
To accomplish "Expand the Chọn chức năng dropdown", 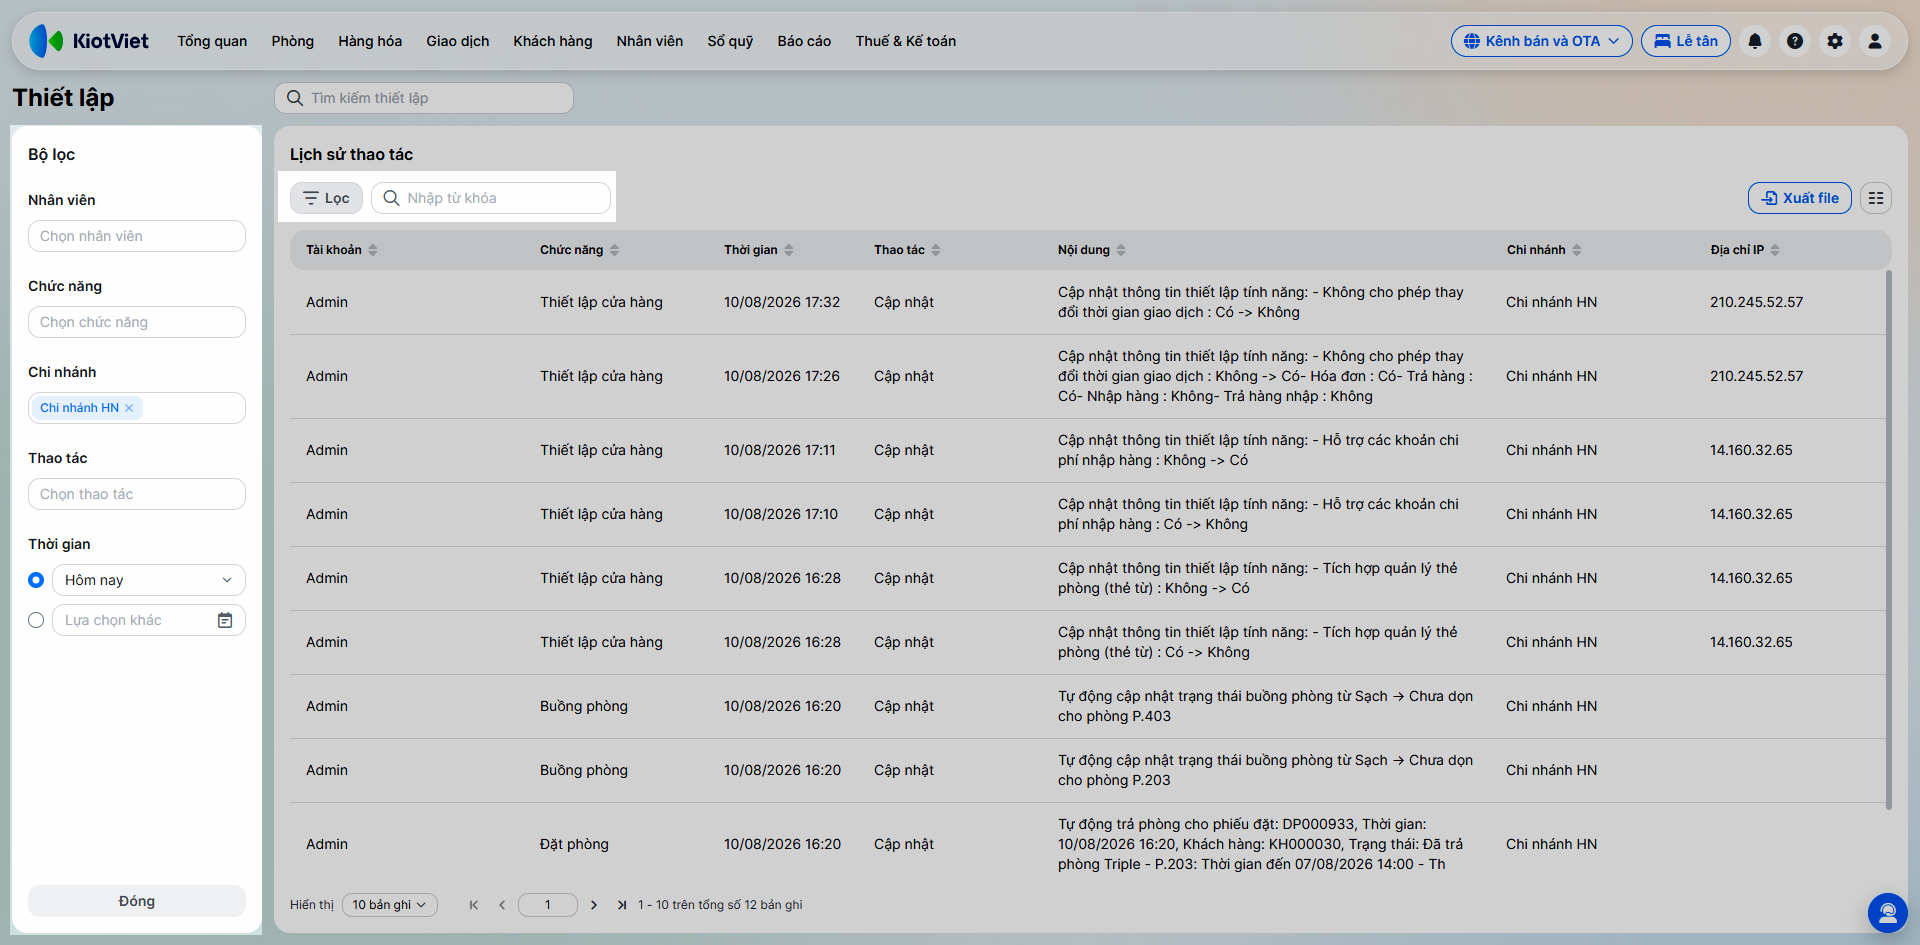I will 137,322.
